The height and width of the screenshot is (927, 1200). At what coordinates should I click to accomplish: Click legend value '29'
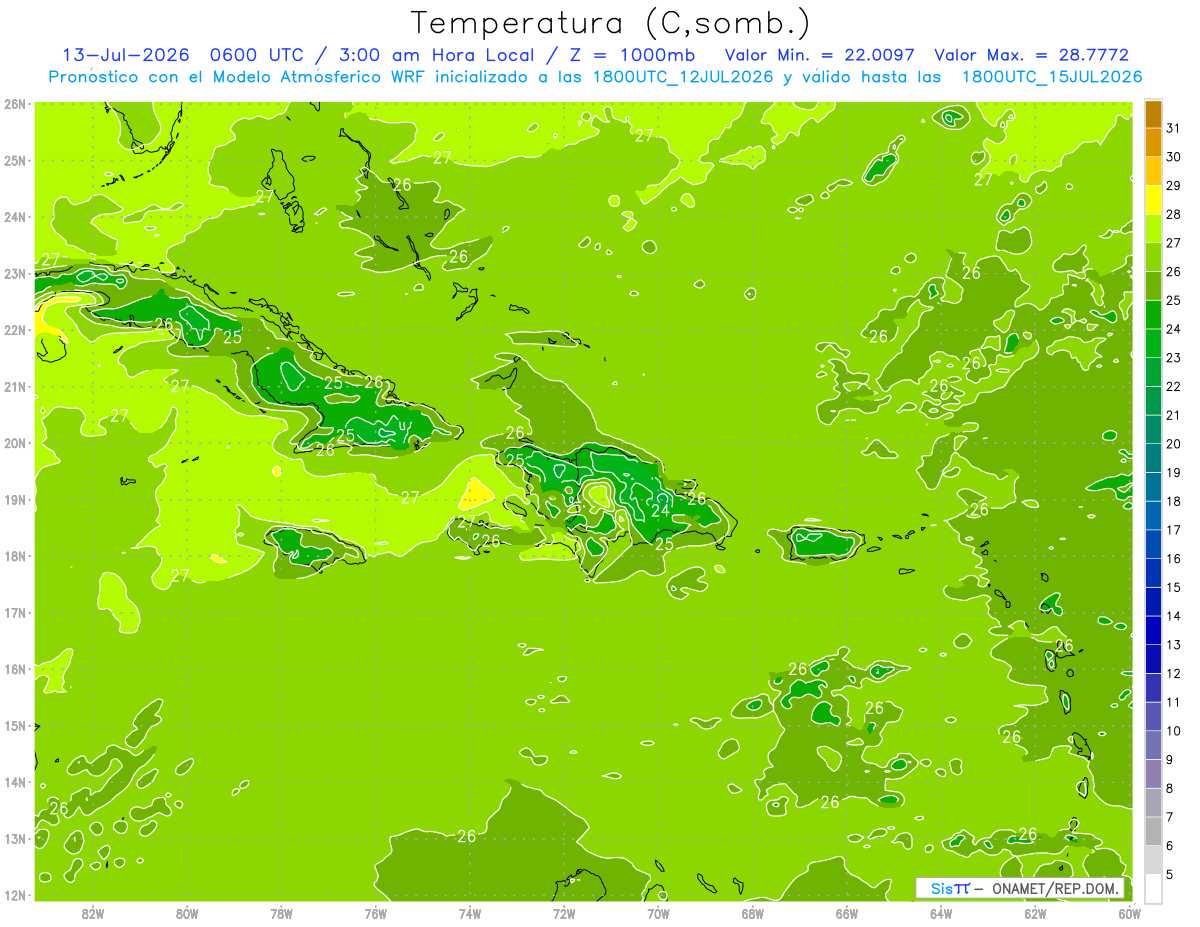tap(1173, 185)
